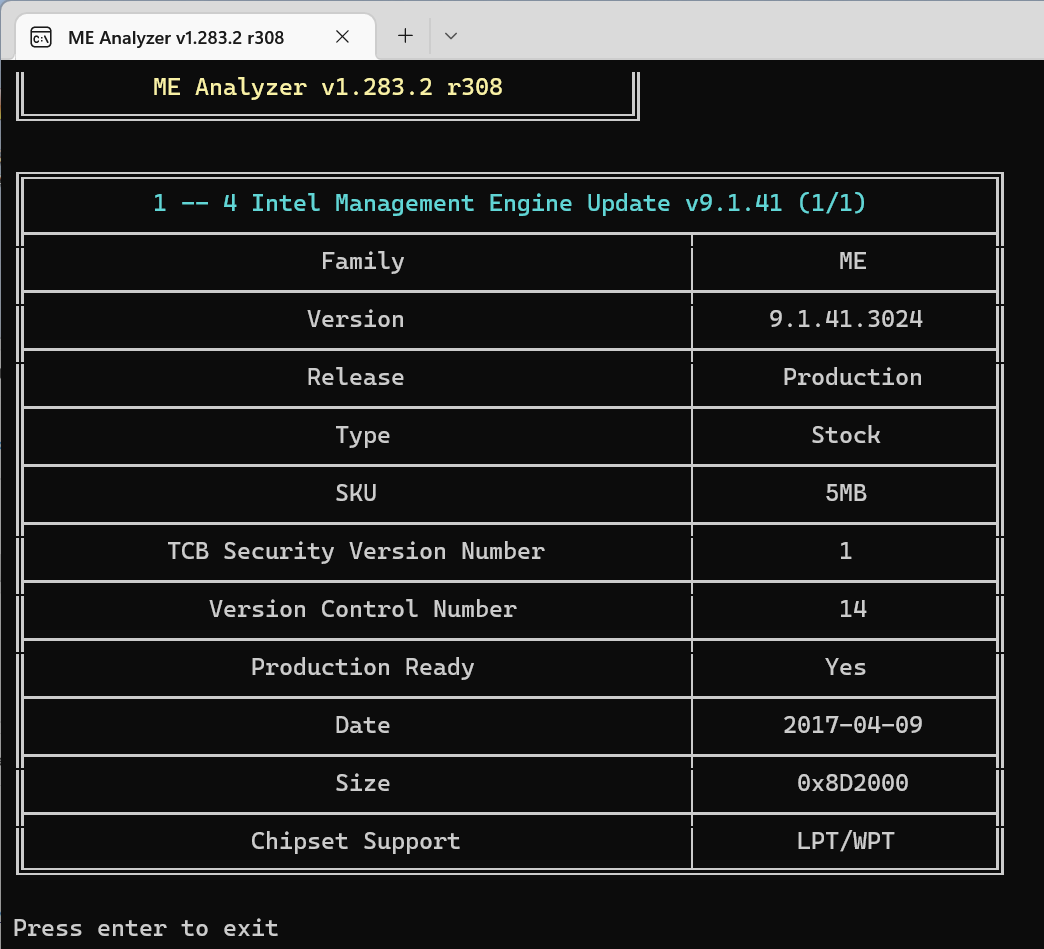Click the size value 0x8D2000
The image size is (1044, 949).
(852, 783)
